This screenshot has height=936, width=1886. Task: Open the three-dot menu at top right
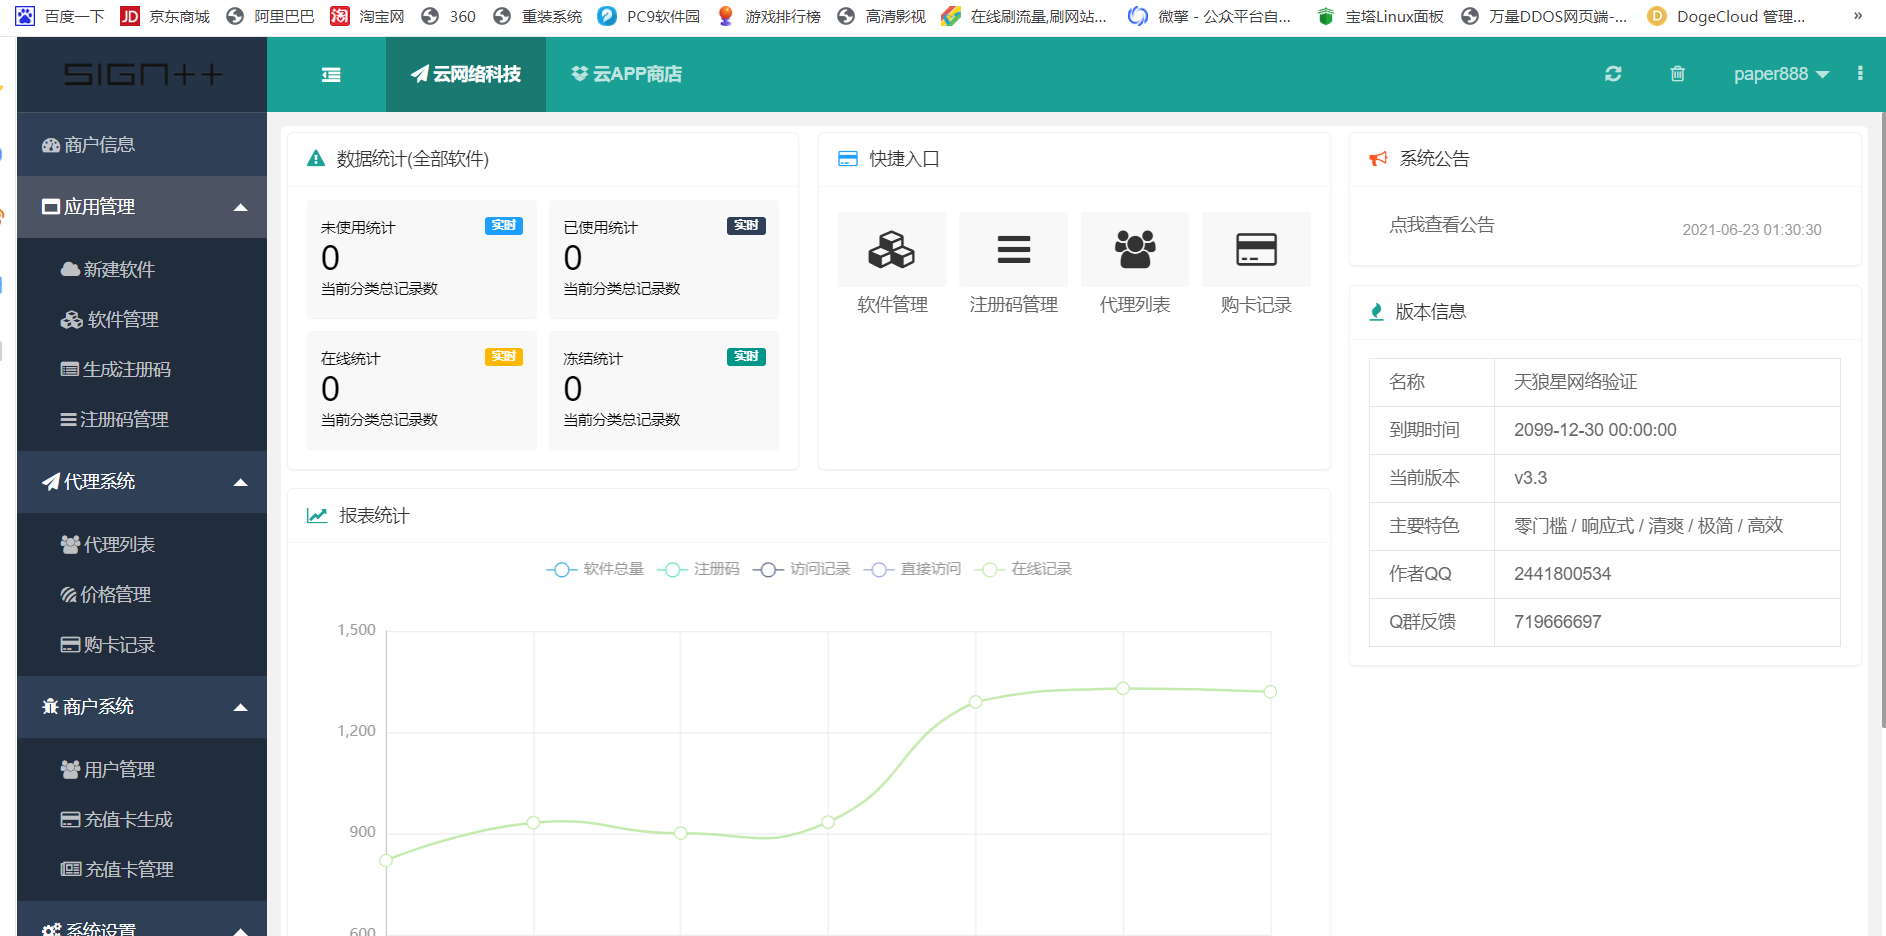1860,73
